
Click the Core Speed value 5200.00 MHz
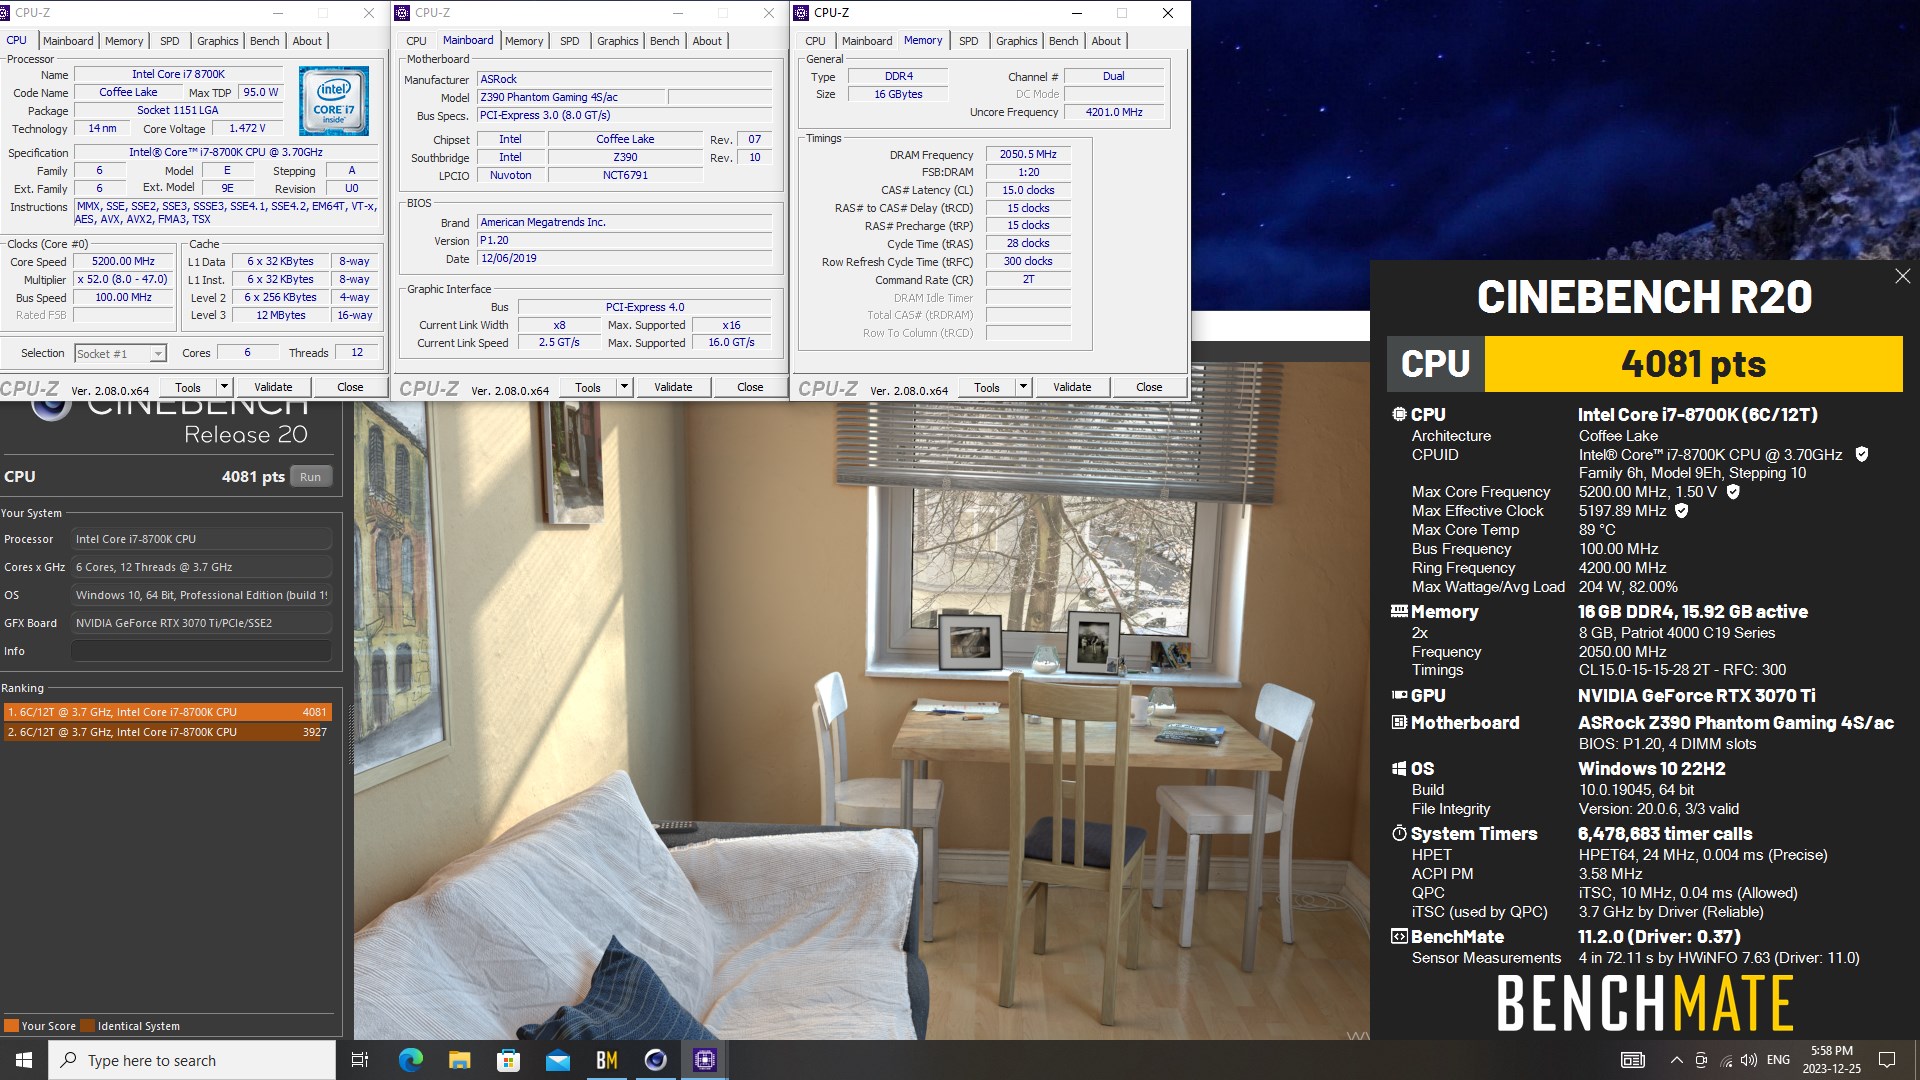(x=124, y=262)
